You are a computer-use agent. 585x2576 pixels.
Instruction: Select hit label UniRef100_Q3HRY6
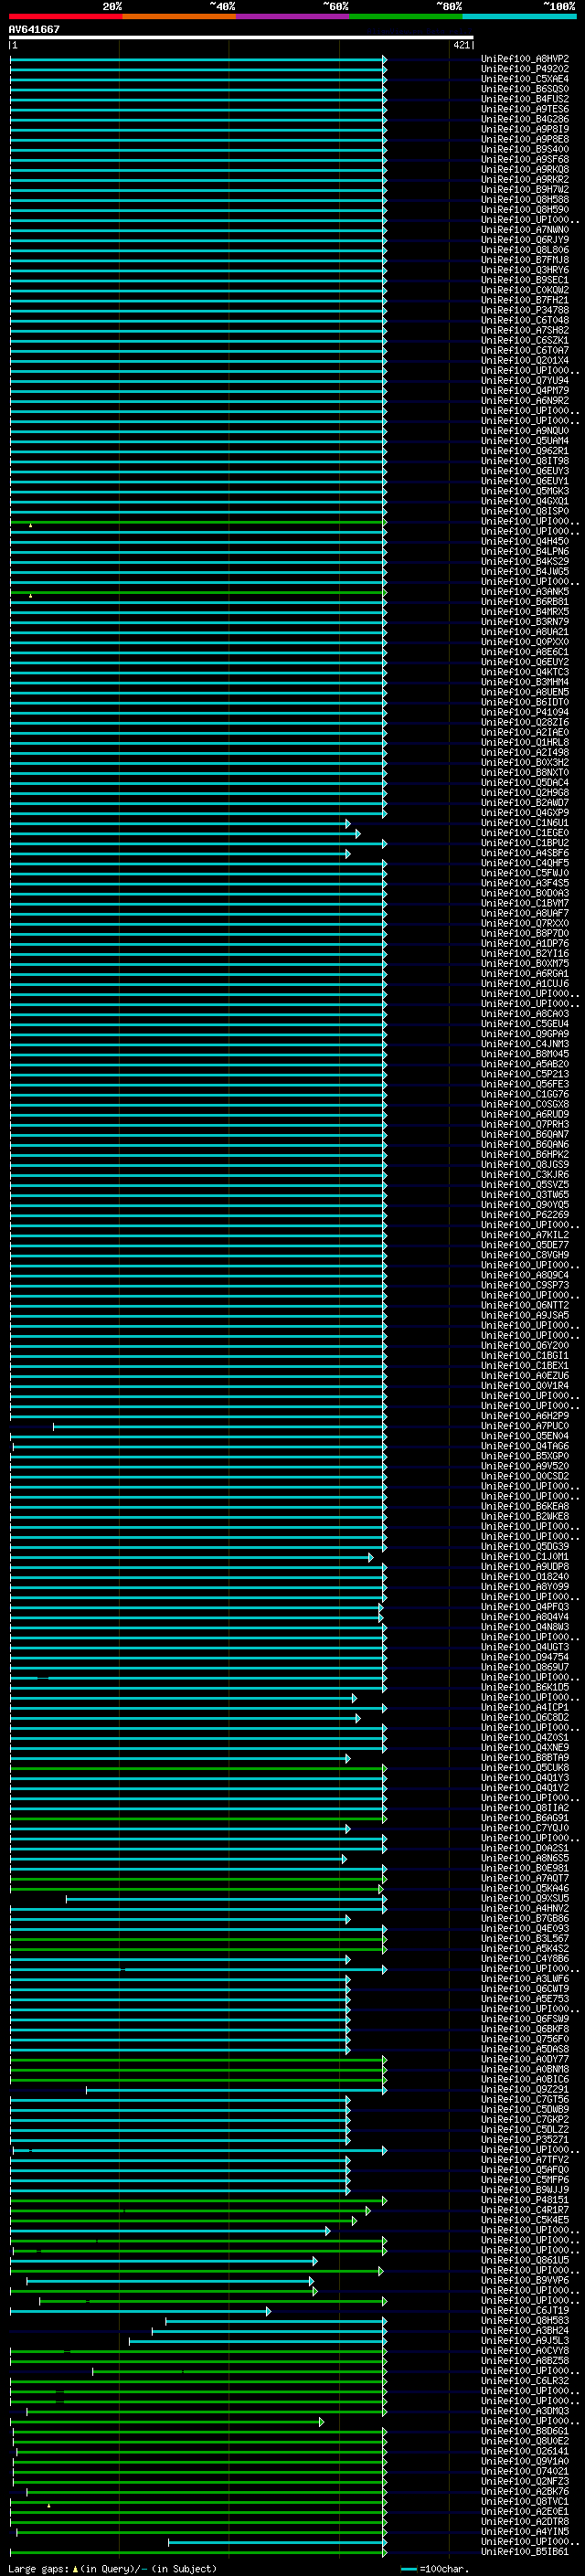click(x=525, y=270)
